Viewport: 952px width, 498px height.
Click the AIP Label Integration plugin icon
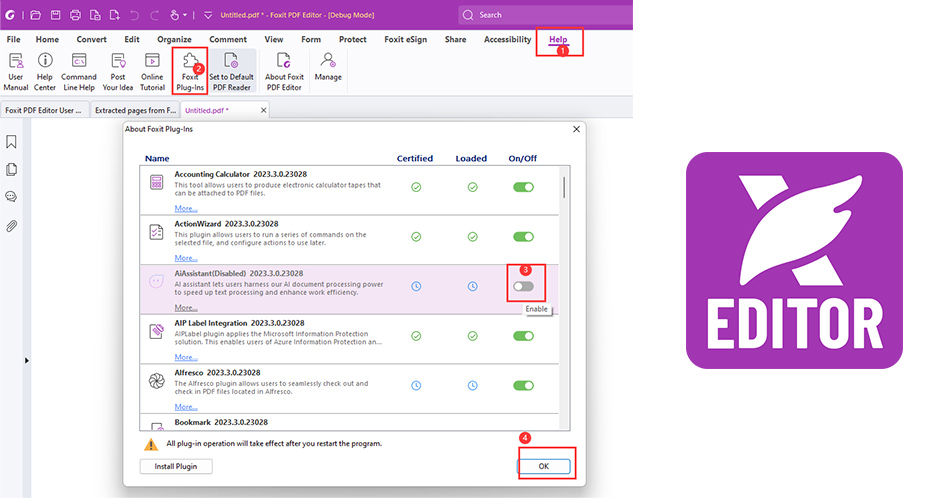[157, 332]
